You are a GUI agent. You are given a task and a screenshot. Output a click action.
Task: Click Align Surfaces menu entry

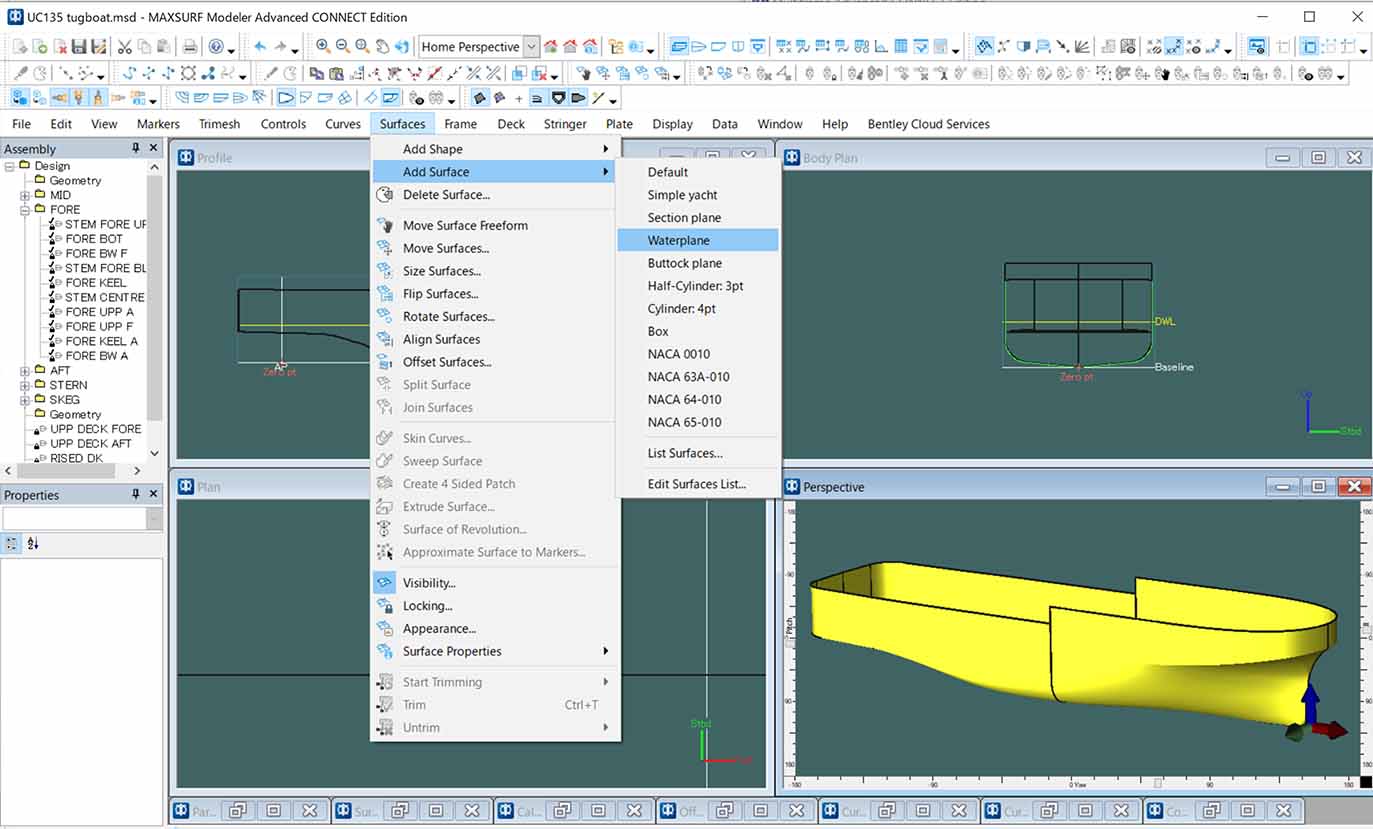[441, 339]
